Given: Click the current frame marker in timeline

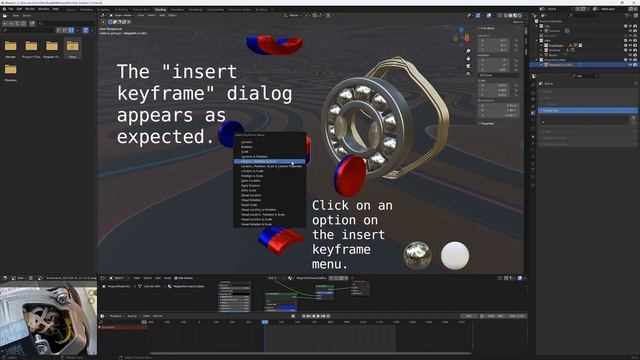Looking at the screenshot, I should pos(265,322).
